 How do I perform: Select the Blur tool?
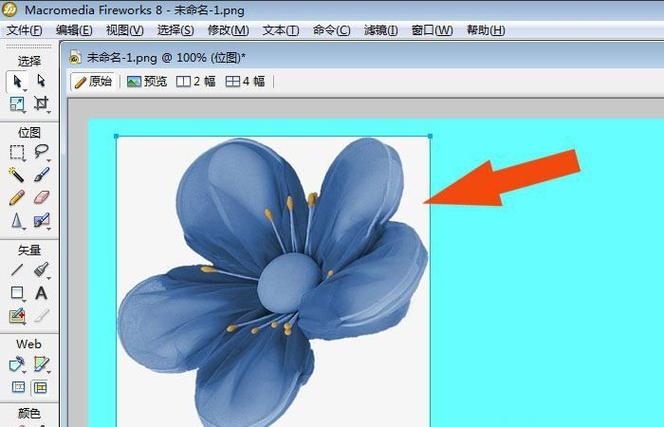point(17,221)
